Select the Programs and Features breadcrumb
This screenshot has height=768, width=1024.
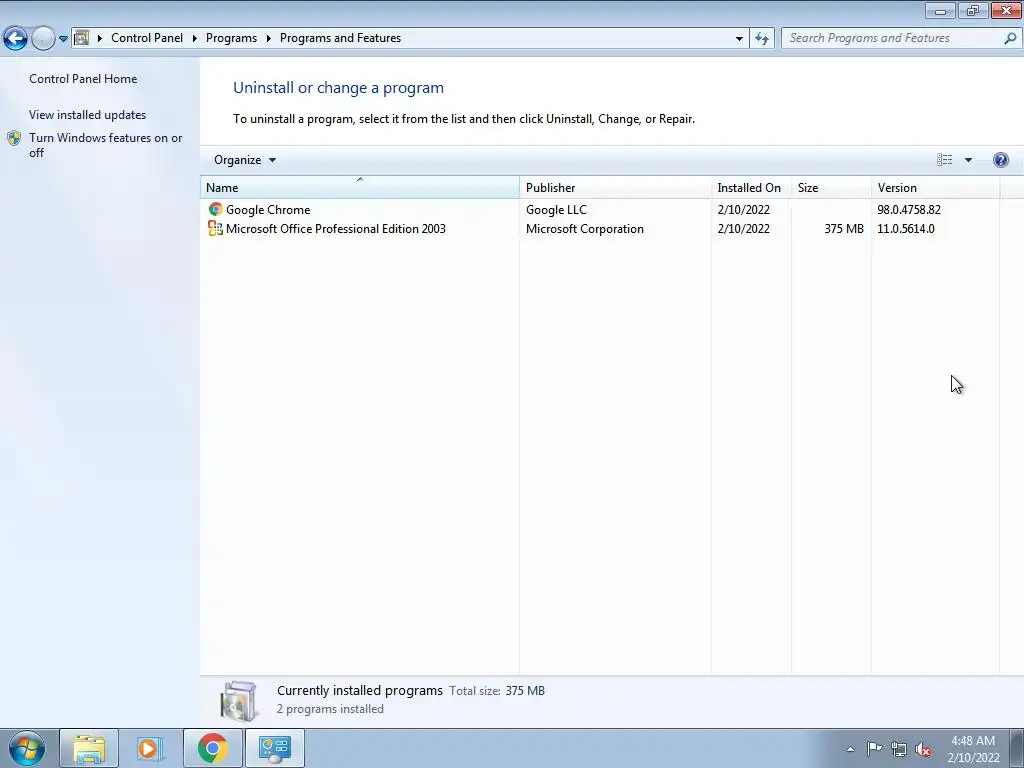(340, 38)
